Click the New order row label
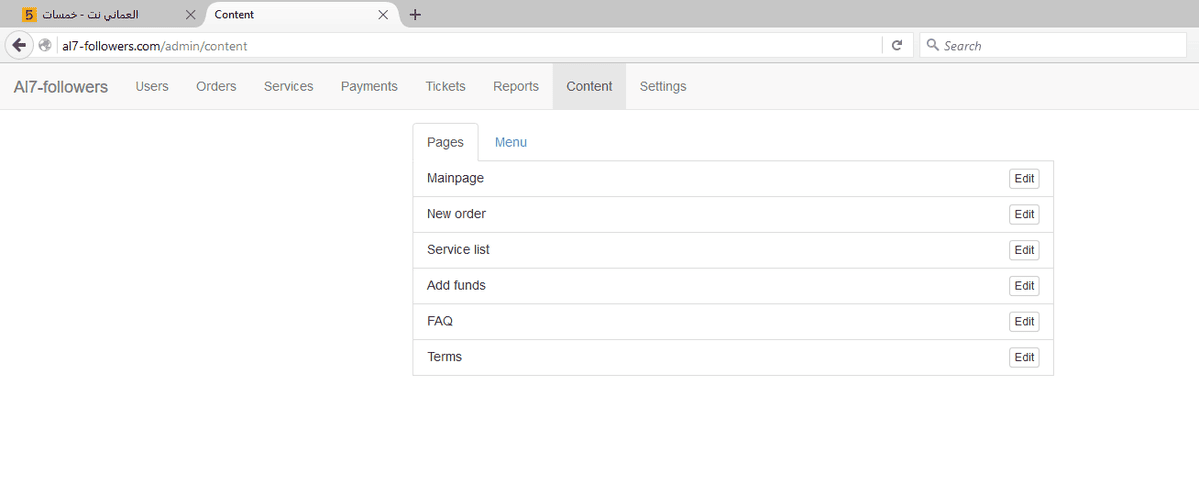The width and height of the screenshot is (1199, 495). tap(457, 214)
